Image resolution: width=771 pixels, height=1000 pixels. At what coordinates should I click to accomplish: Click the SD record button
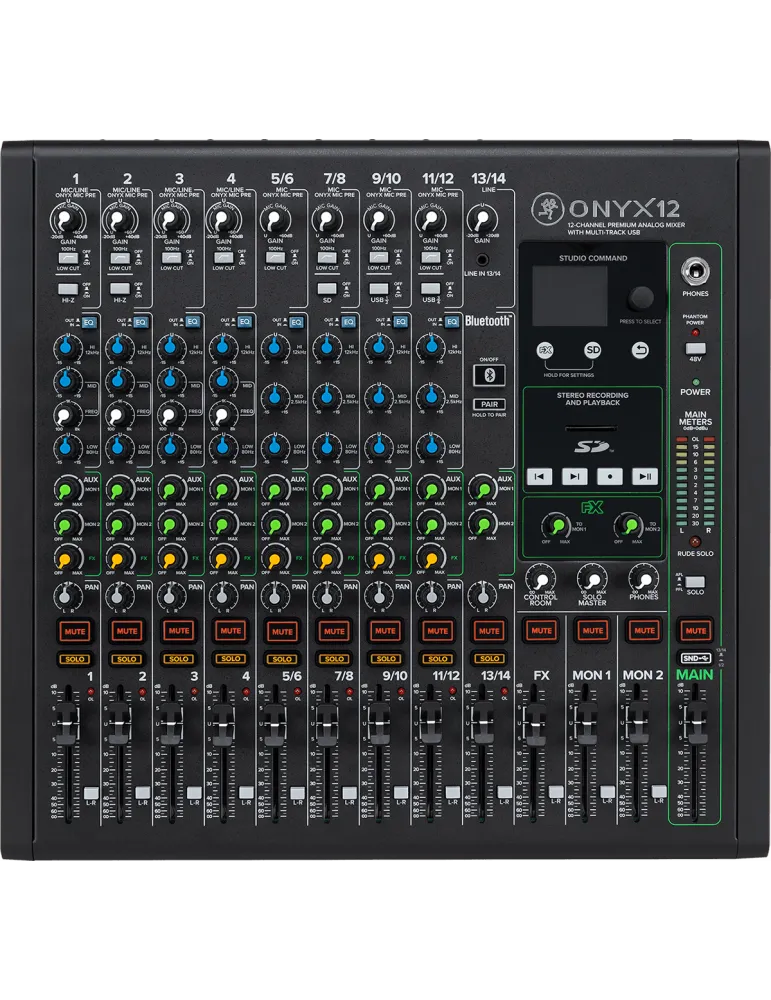610,476
